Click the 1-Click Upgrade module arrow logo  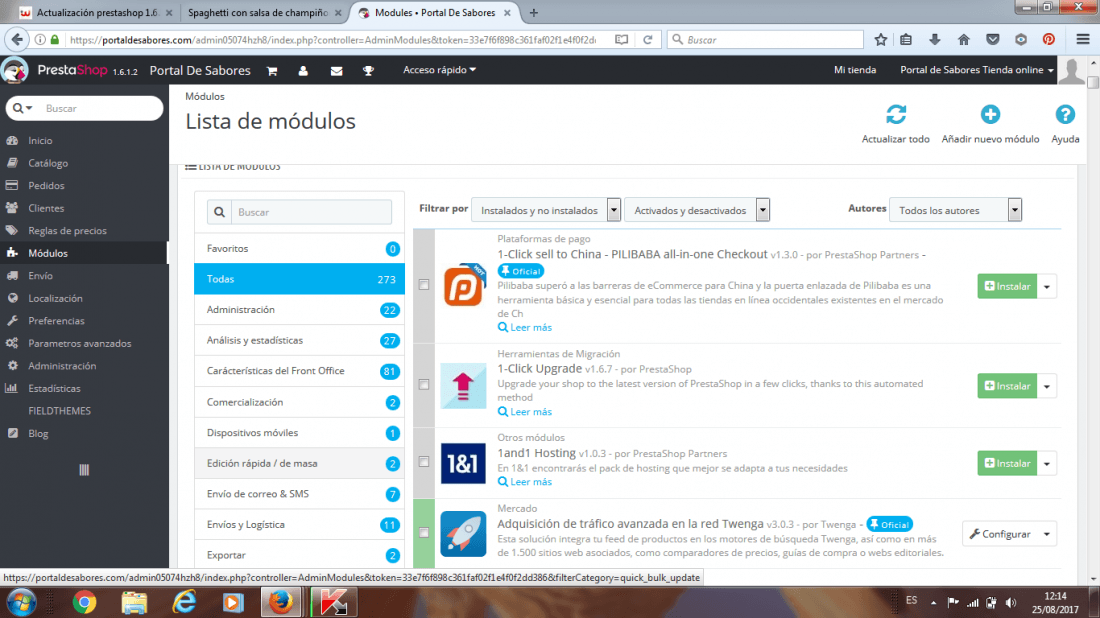coord(463,386)
